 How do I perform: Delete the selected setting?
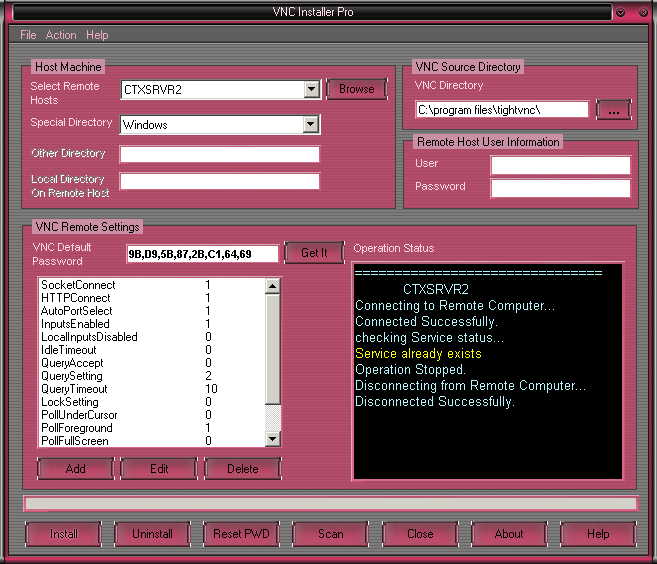pyautogui.click(x=242, y=468)
